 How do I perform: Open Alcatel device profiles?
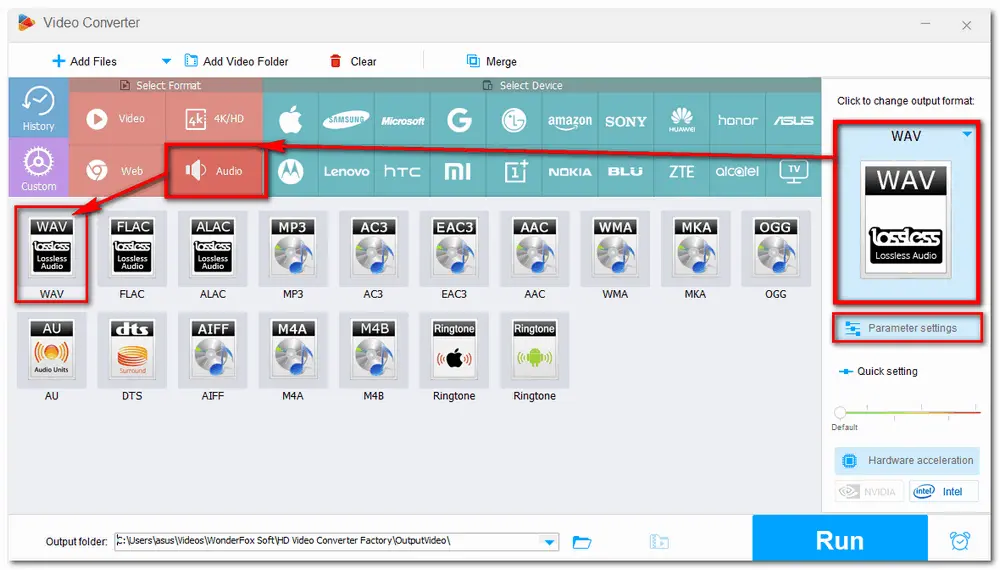click(x=737, y=172)
